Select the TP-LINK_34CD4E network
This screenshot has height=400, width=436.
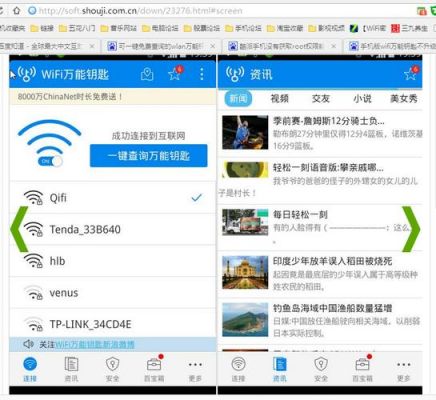(112, 323)
